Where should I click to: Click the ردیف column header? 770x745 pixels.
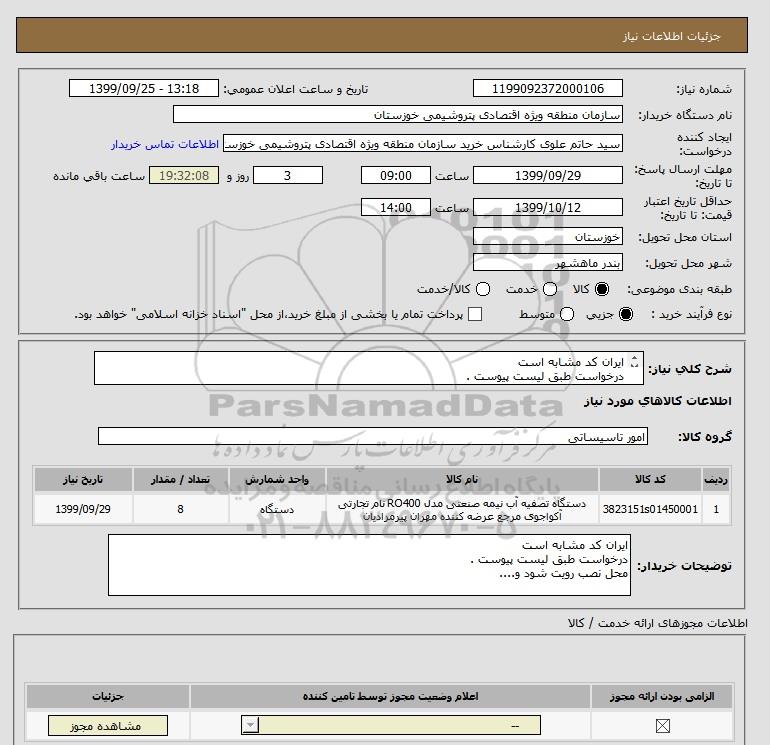coord(716,479)
